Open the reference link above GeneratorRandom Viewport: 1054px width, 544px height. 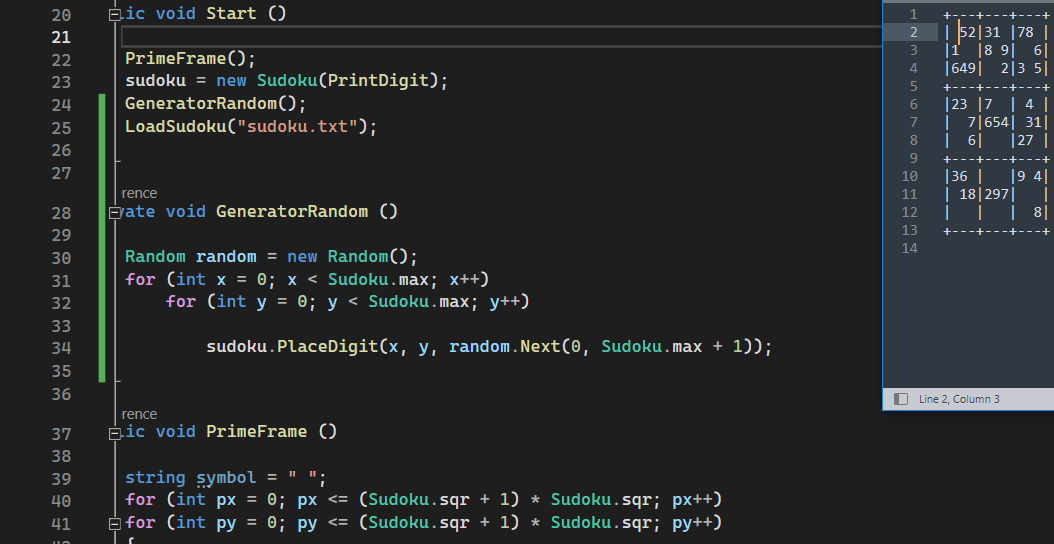139,193
